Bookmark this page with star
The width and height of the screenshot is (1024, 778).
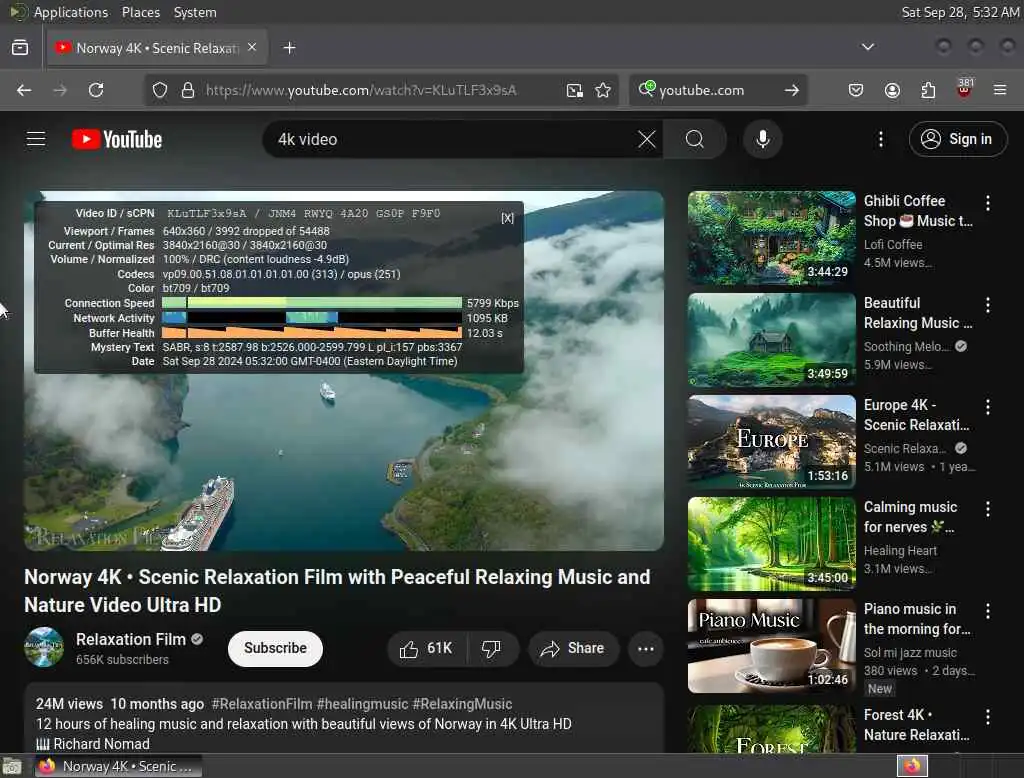[x=603, y=90]
